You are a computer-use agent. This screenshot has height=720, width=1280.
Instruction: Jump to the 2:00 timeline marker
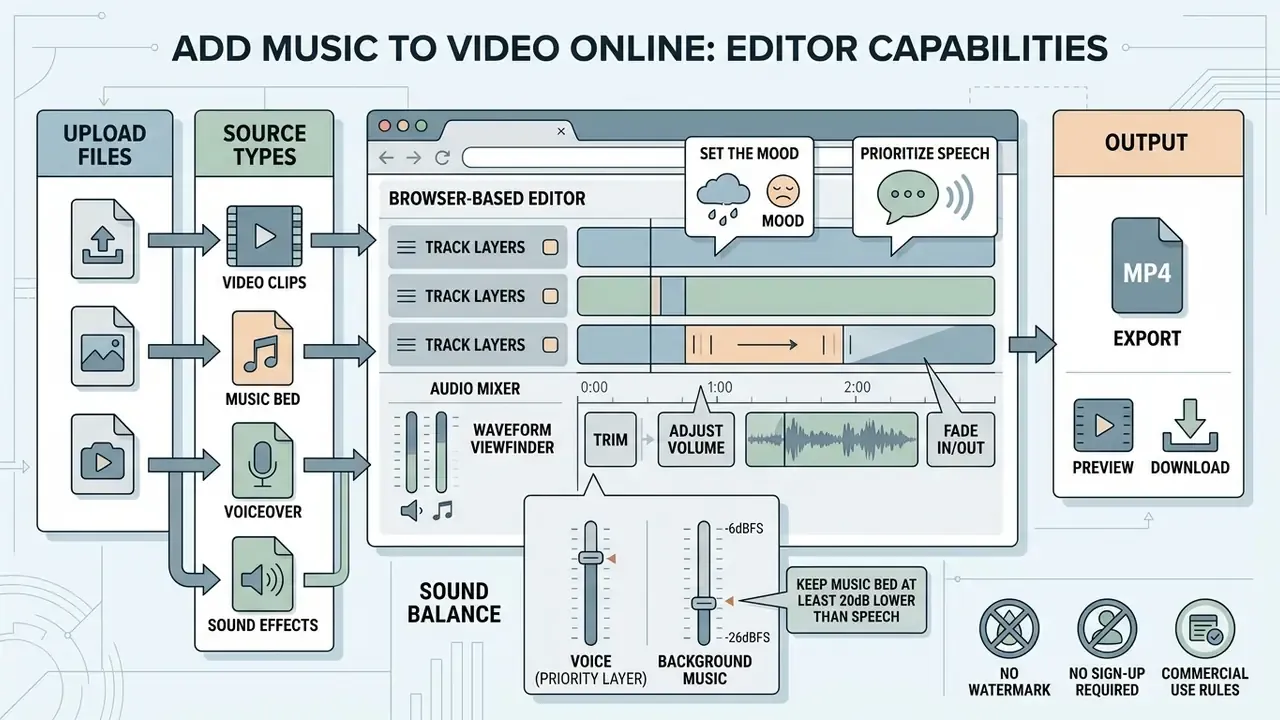[x=858, y=387]
